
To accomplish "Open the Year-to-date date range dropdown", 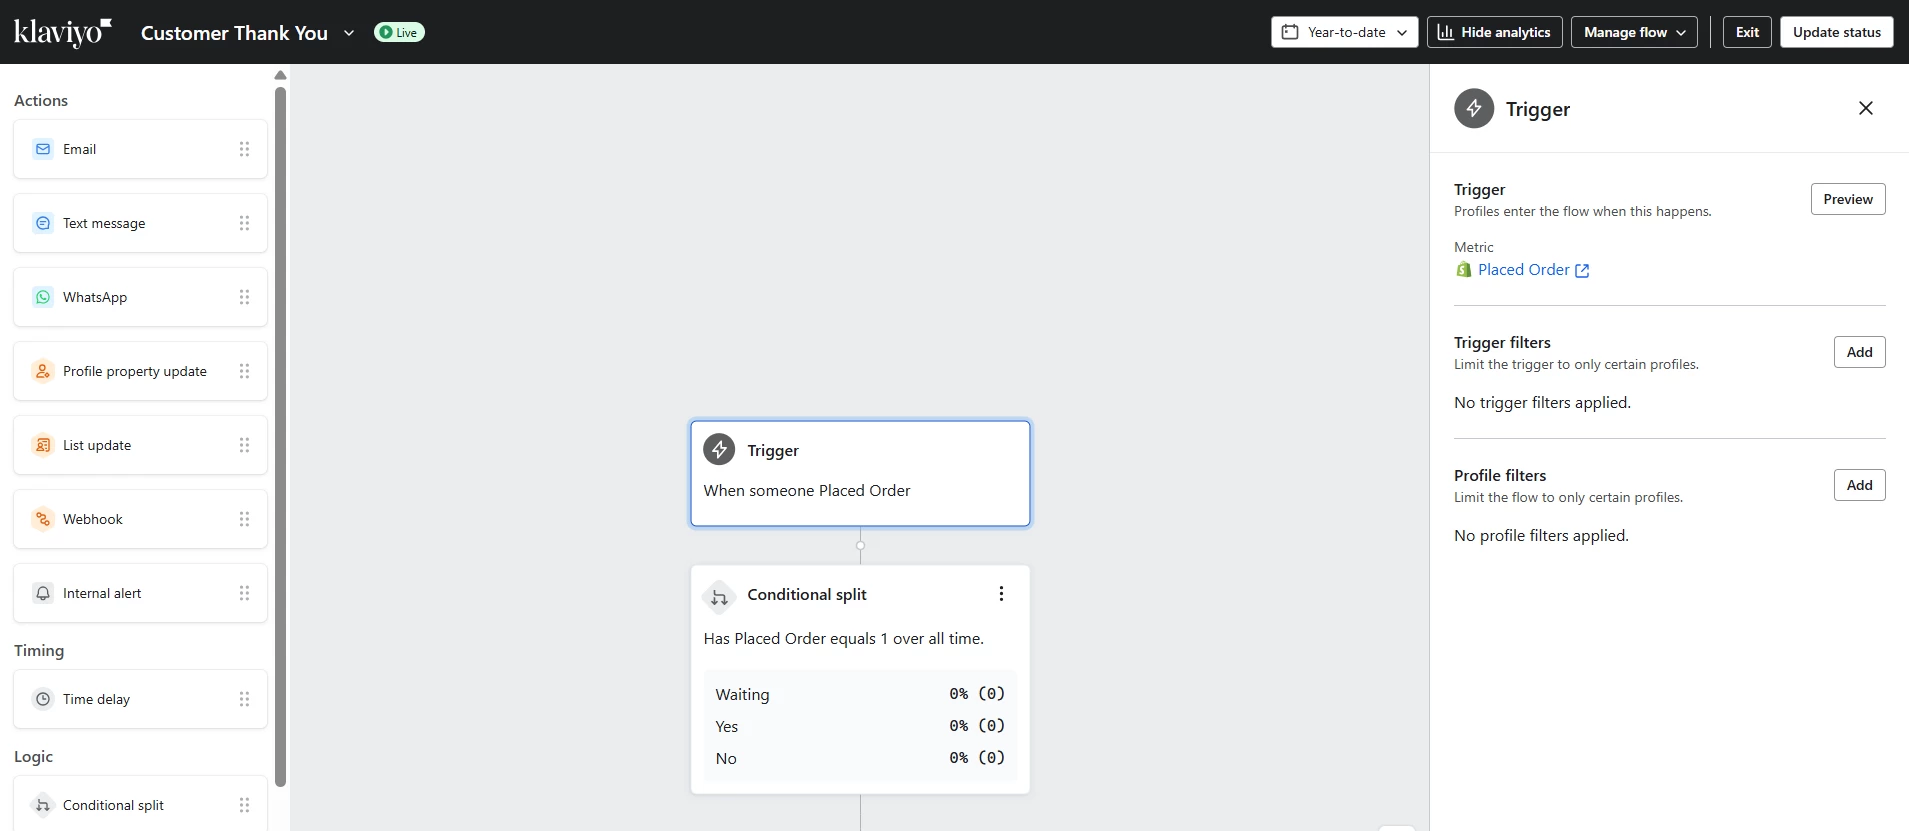I will [1345, 32].
